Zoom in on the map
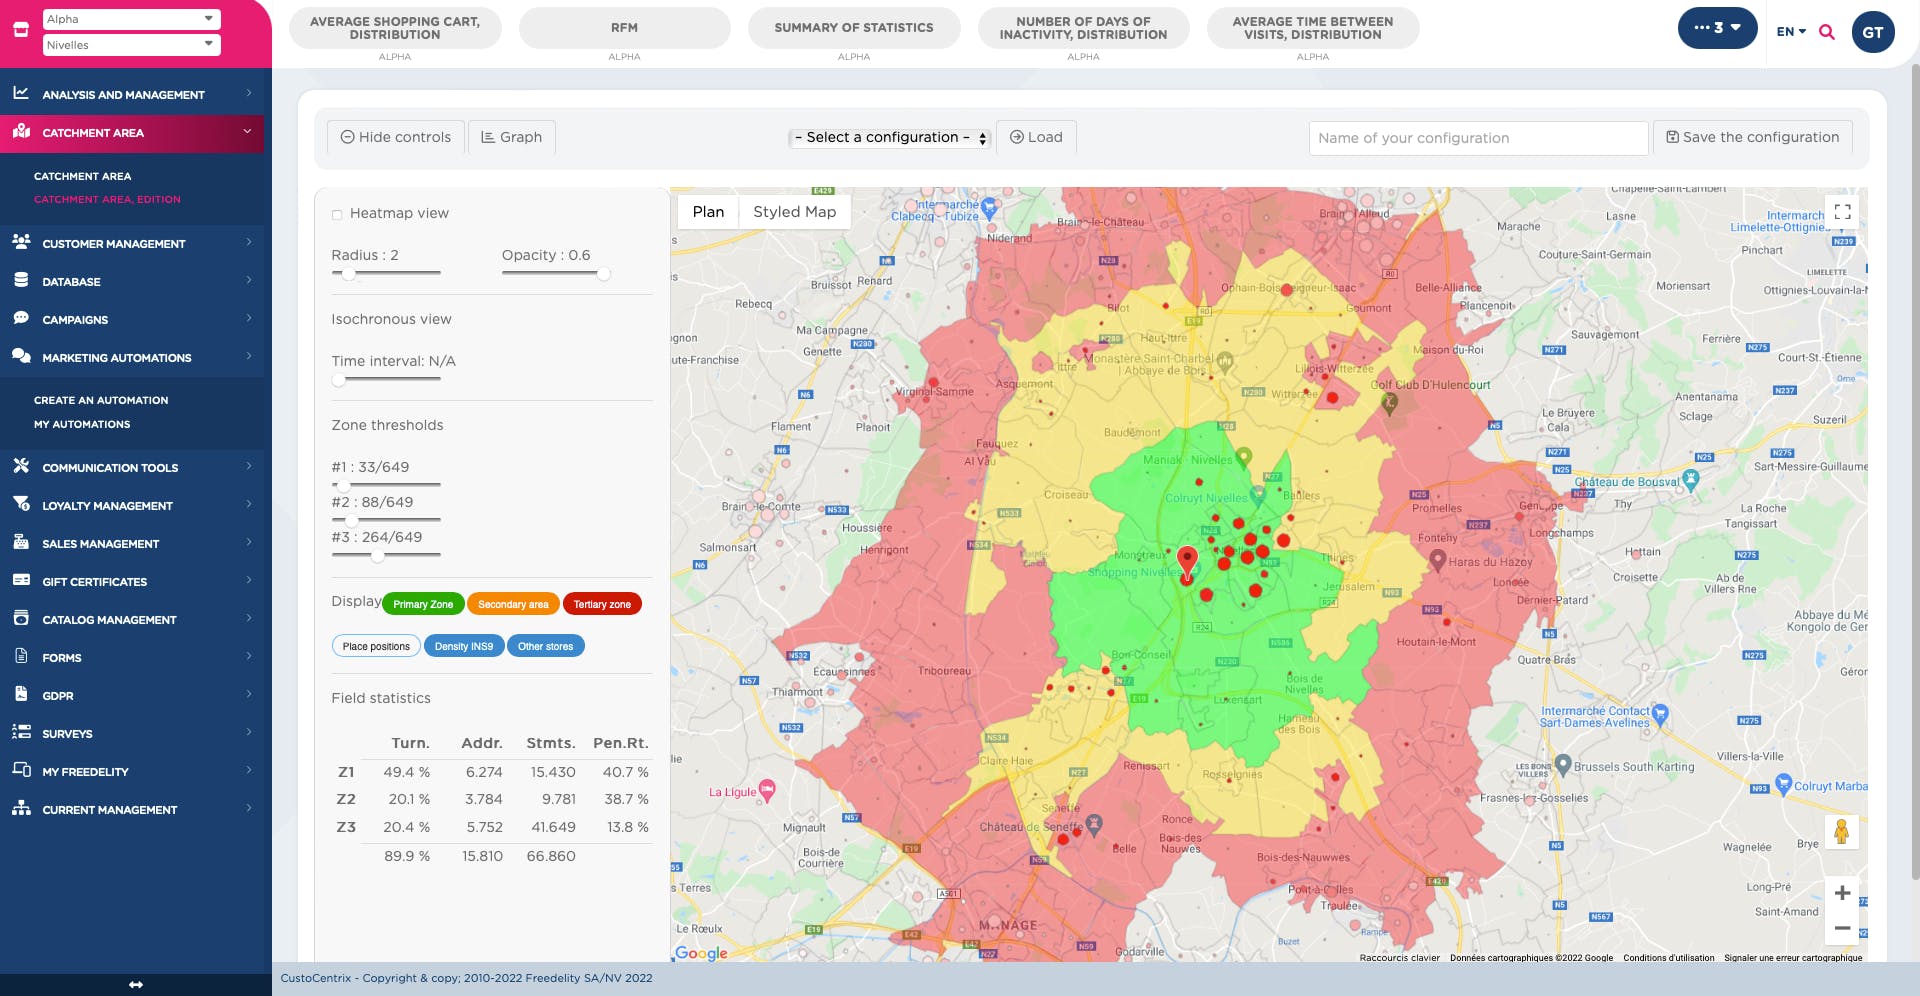 tap(1842, 893)
